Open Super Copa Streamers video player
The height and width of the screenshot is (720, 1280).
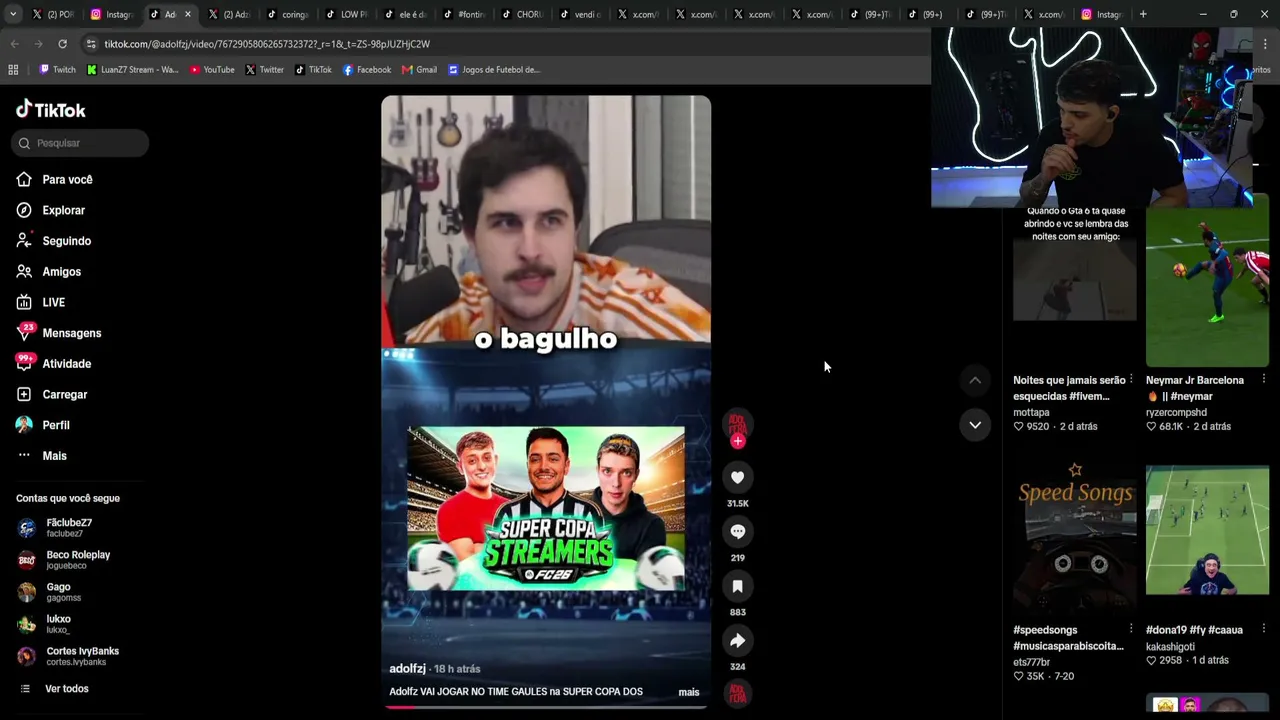[x=546, y=402]
